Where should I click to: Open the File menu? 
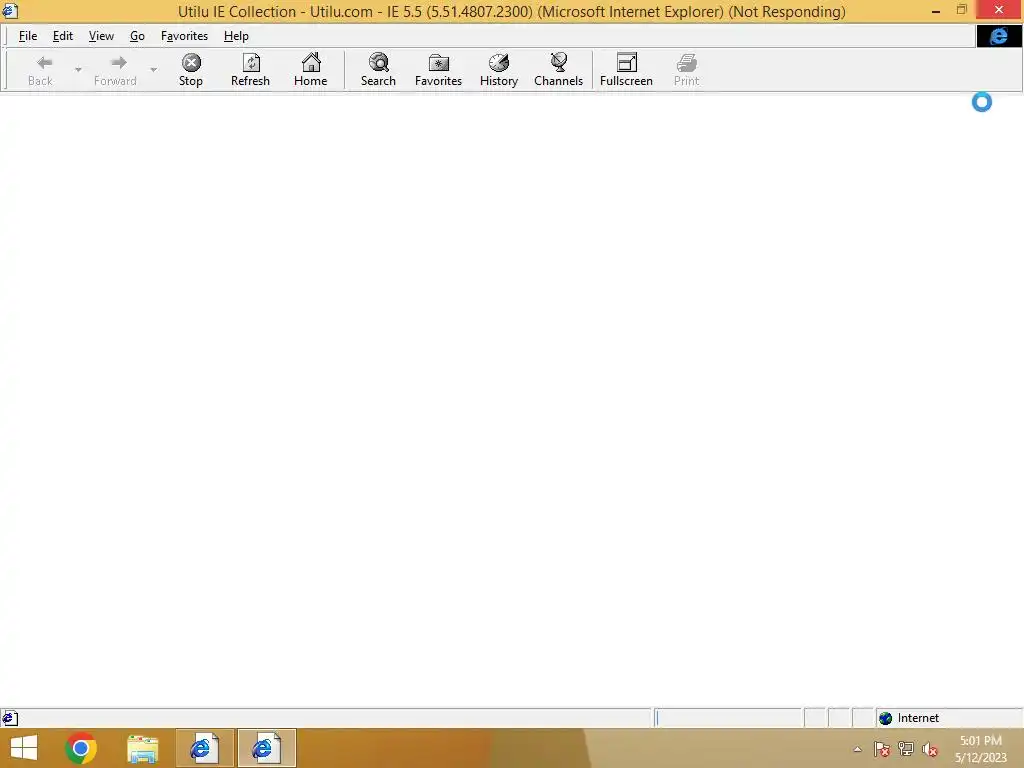(27, 36)
